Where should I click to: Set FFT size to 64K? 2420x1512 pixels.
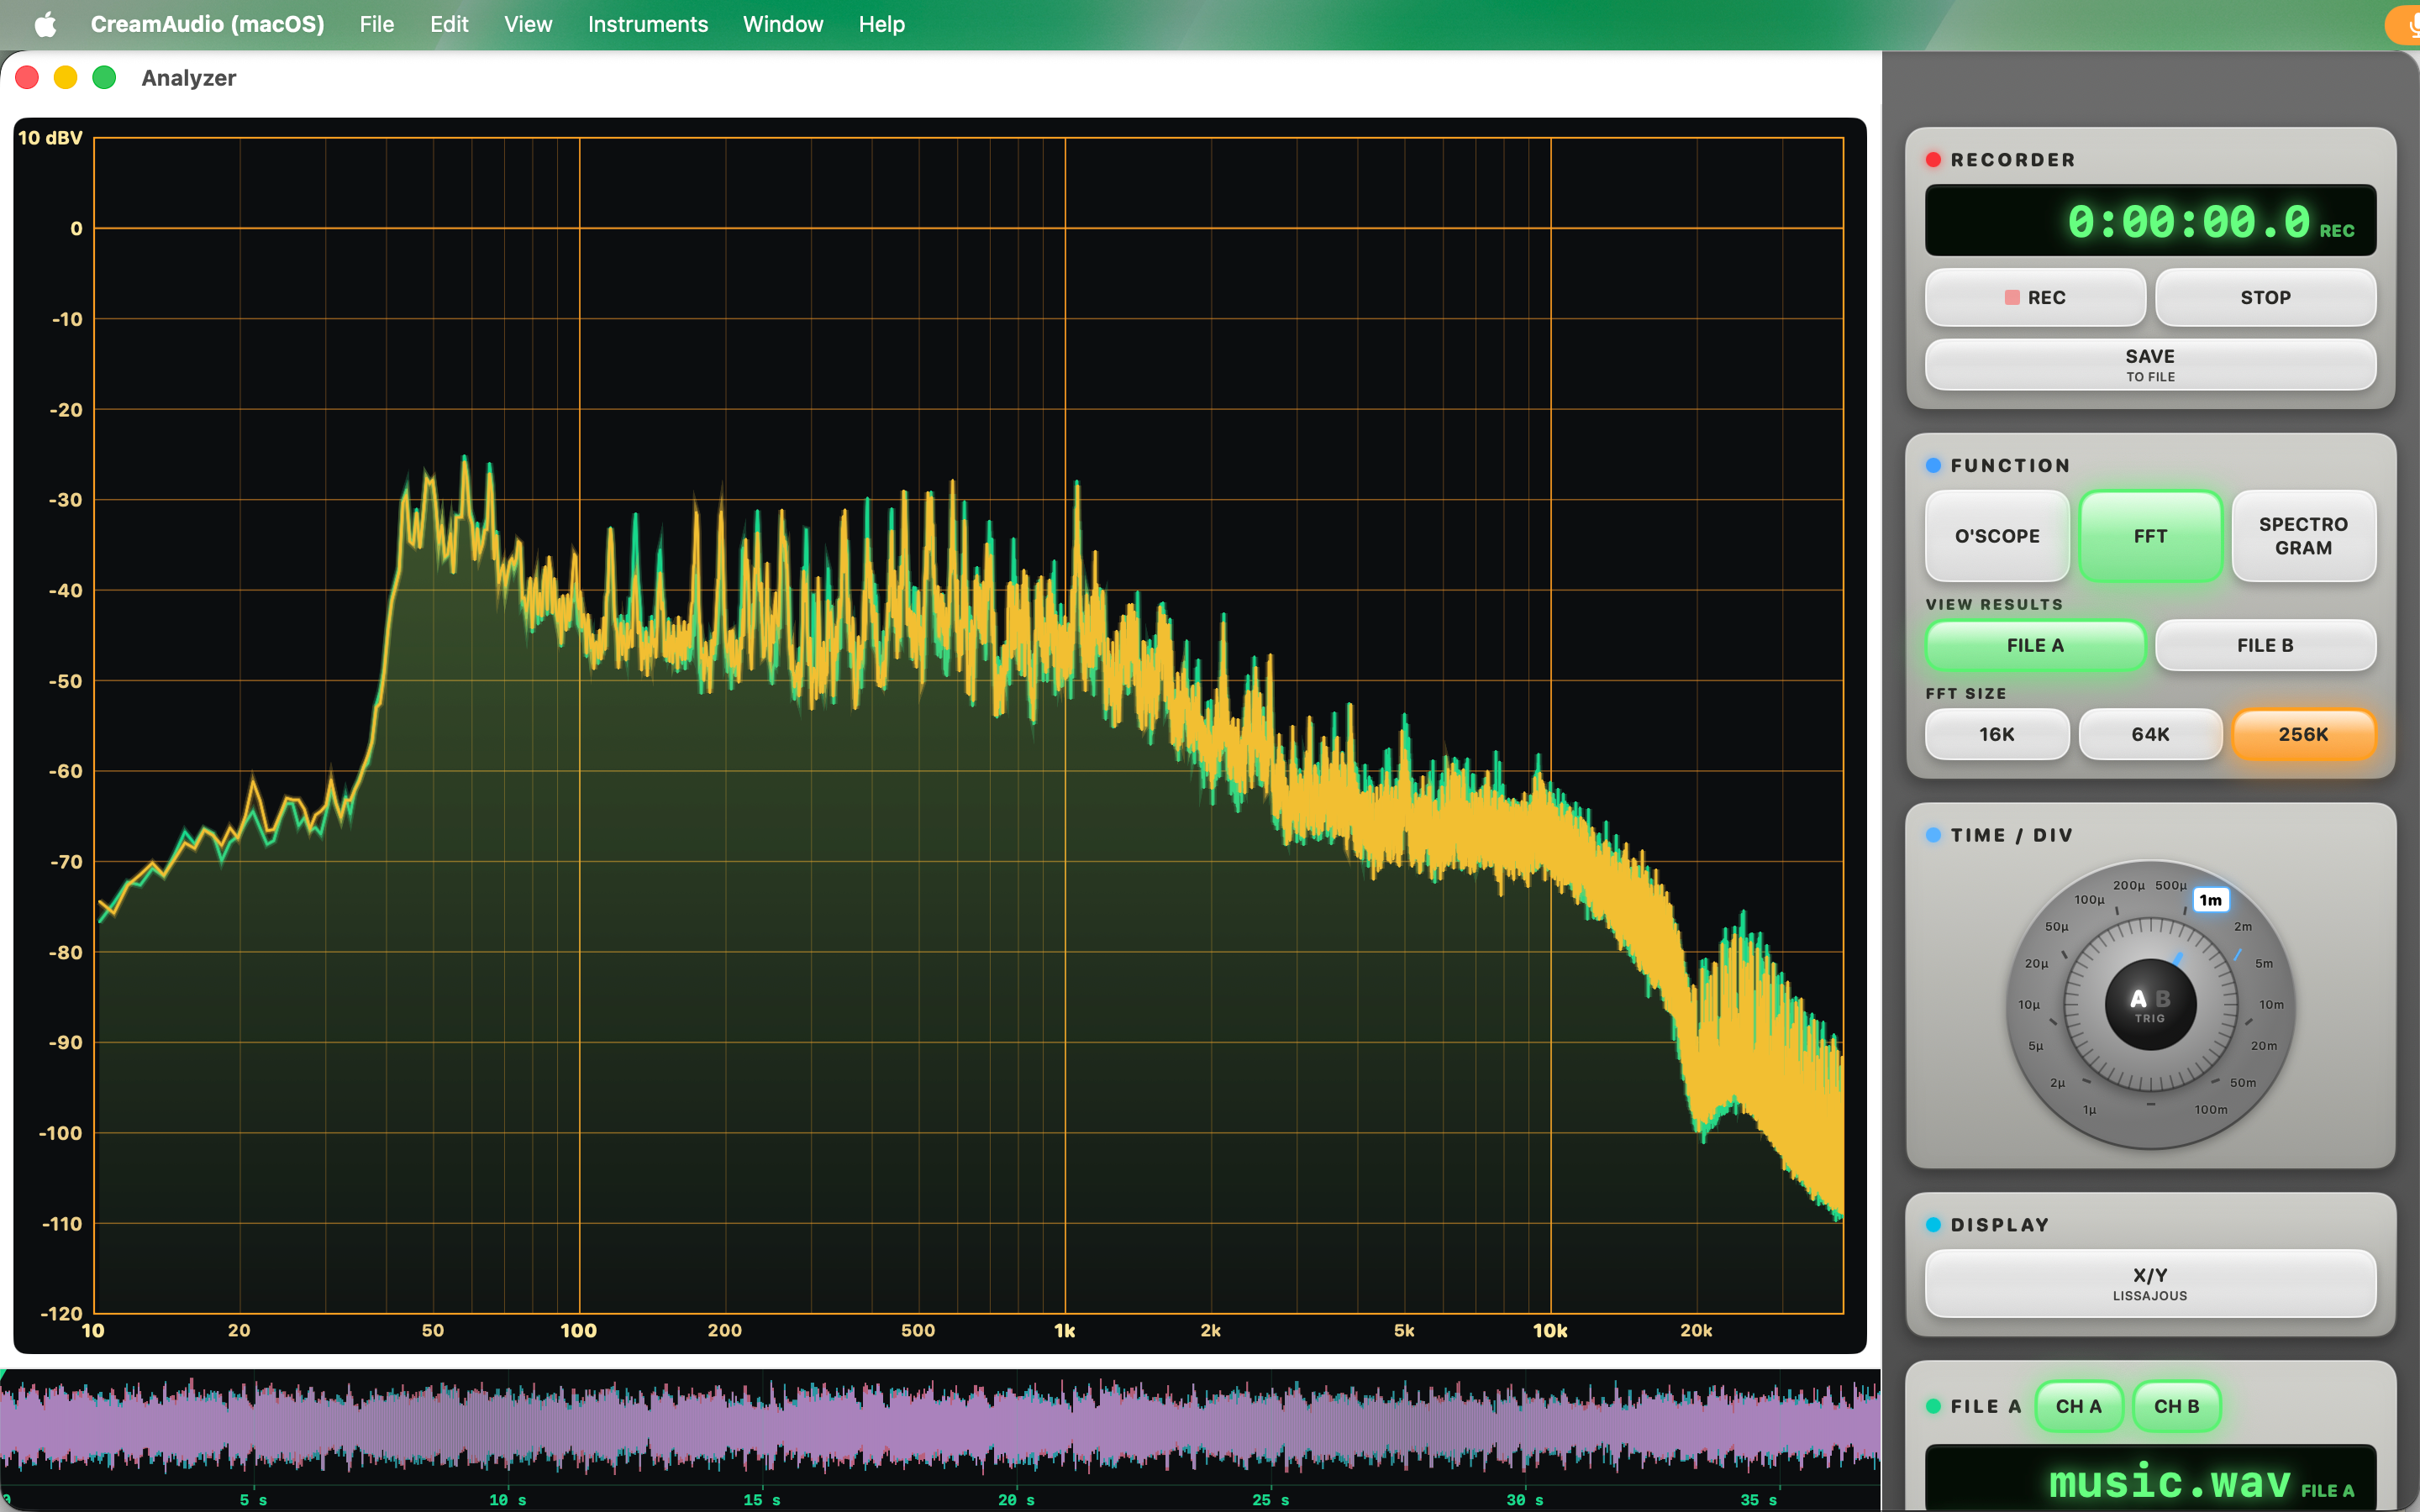pos(2150,734)
